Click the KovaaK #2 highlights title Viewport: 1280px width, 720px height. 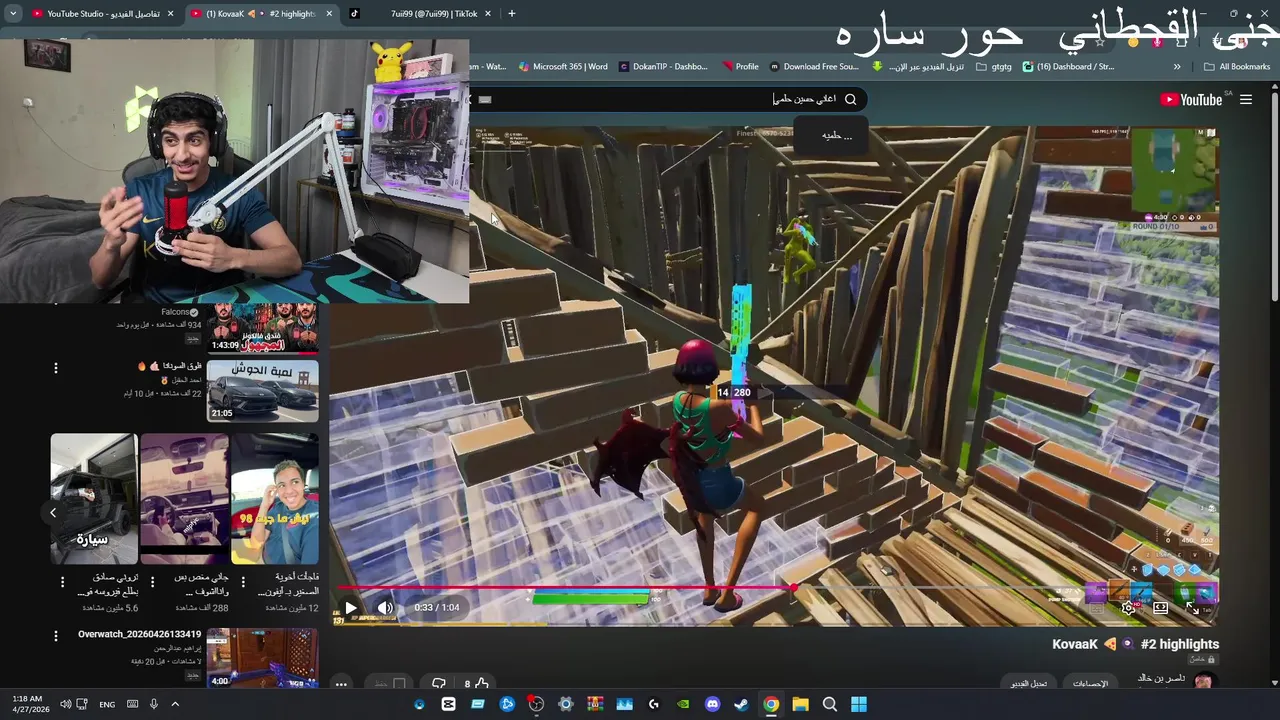pos(1136,644)
